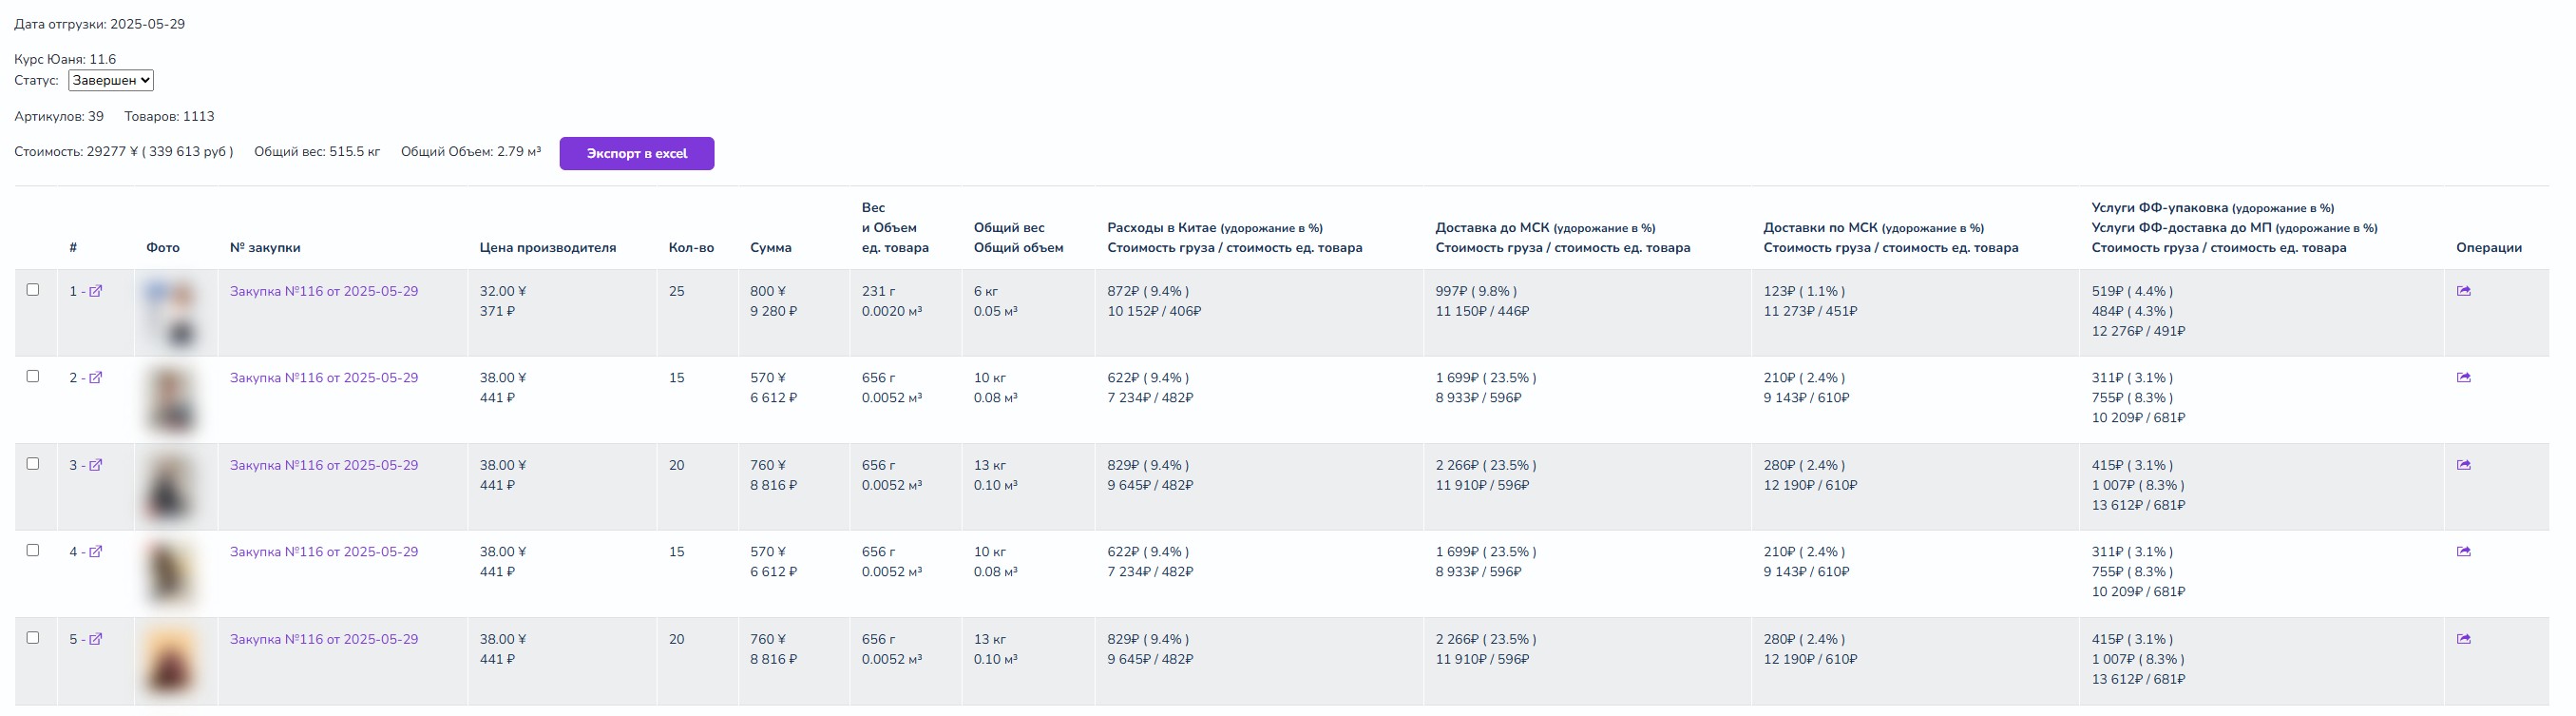Open the Статус dropdown showing Завершен
Viewport: 2576px width, 716px height.
click(111, 81)
